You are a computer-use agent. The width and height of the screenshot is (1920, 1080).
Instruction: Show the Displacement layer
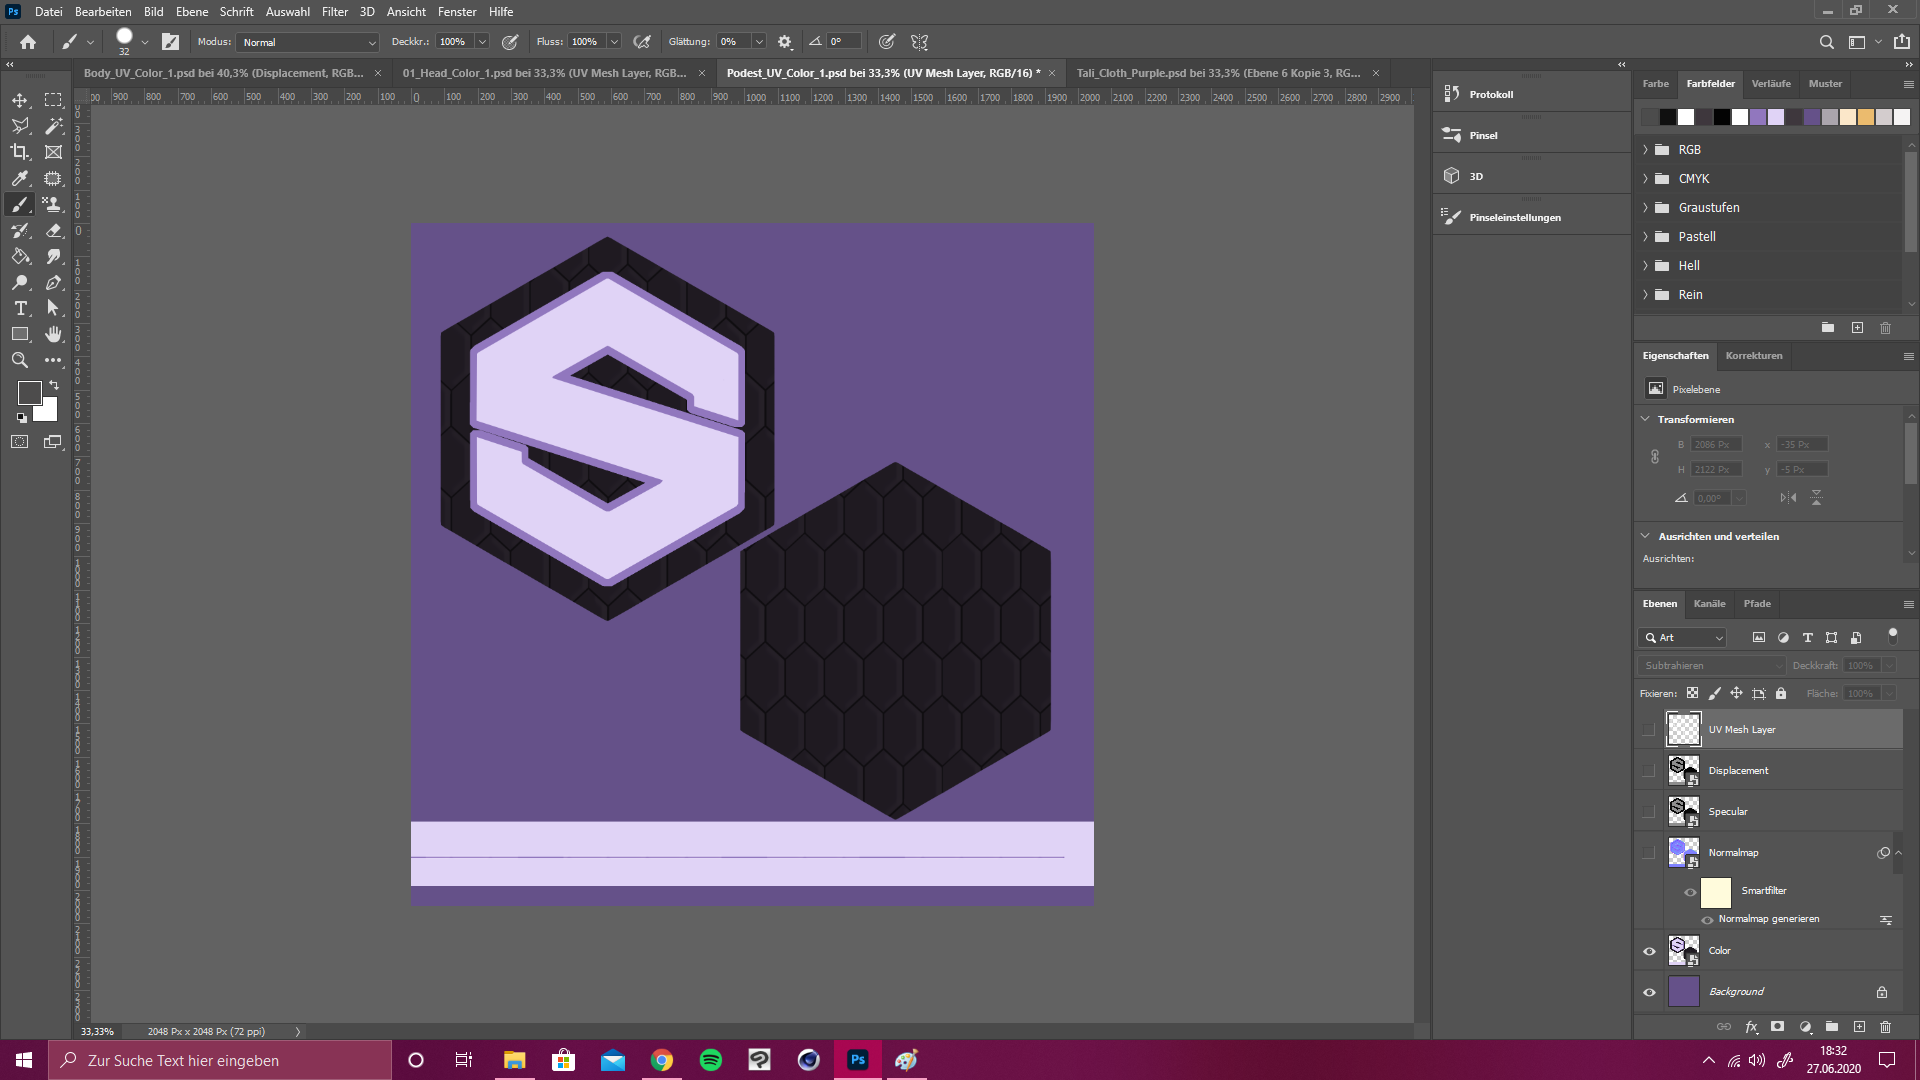pyautogui.click(x=1649, y=770)
